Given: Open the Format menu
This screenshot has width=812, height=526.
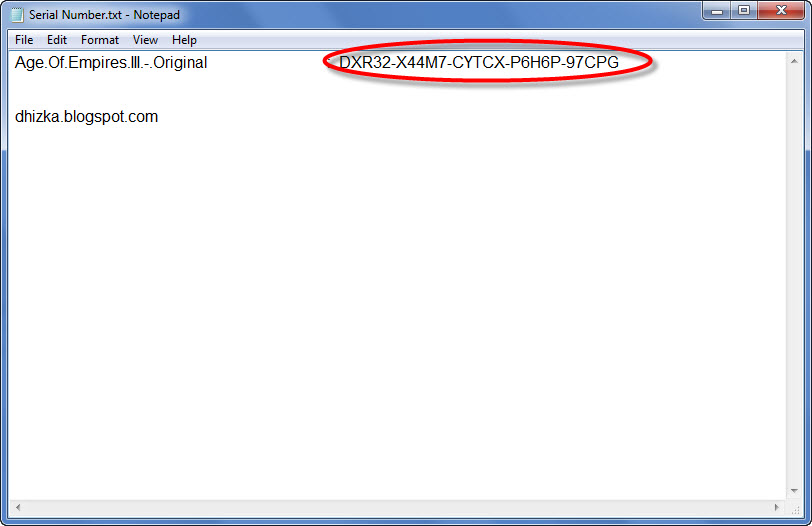Looking at the screenshot, I should [99, 40].
